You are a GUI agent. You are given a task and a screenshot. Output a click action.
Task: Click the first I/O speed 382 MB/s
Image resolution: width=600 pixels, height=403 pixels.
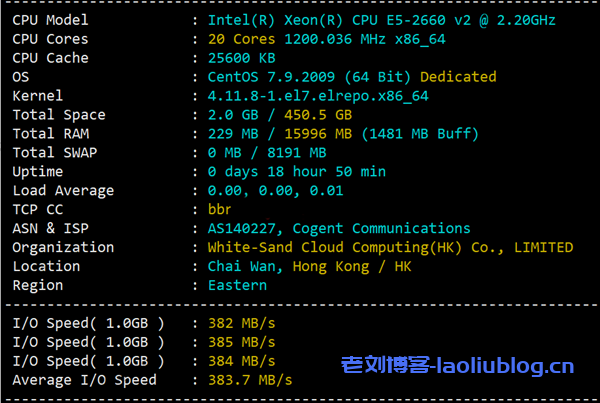pyautogui.click(x=241, y=323)
